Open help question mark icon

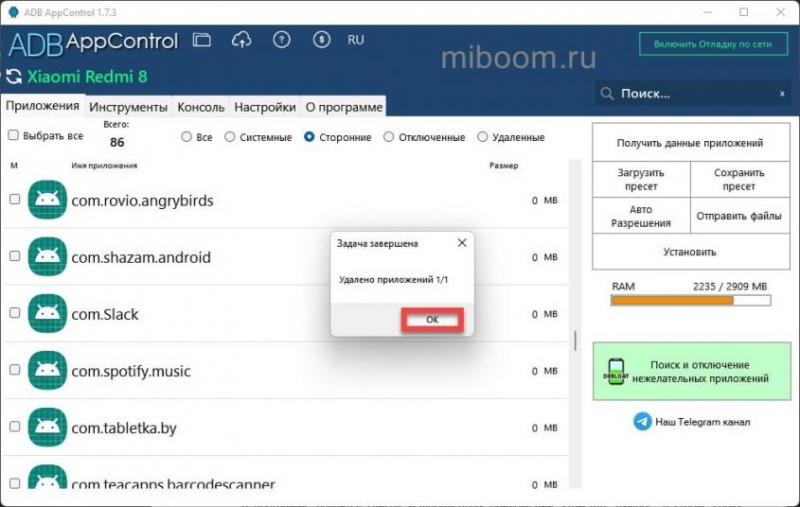281,39
